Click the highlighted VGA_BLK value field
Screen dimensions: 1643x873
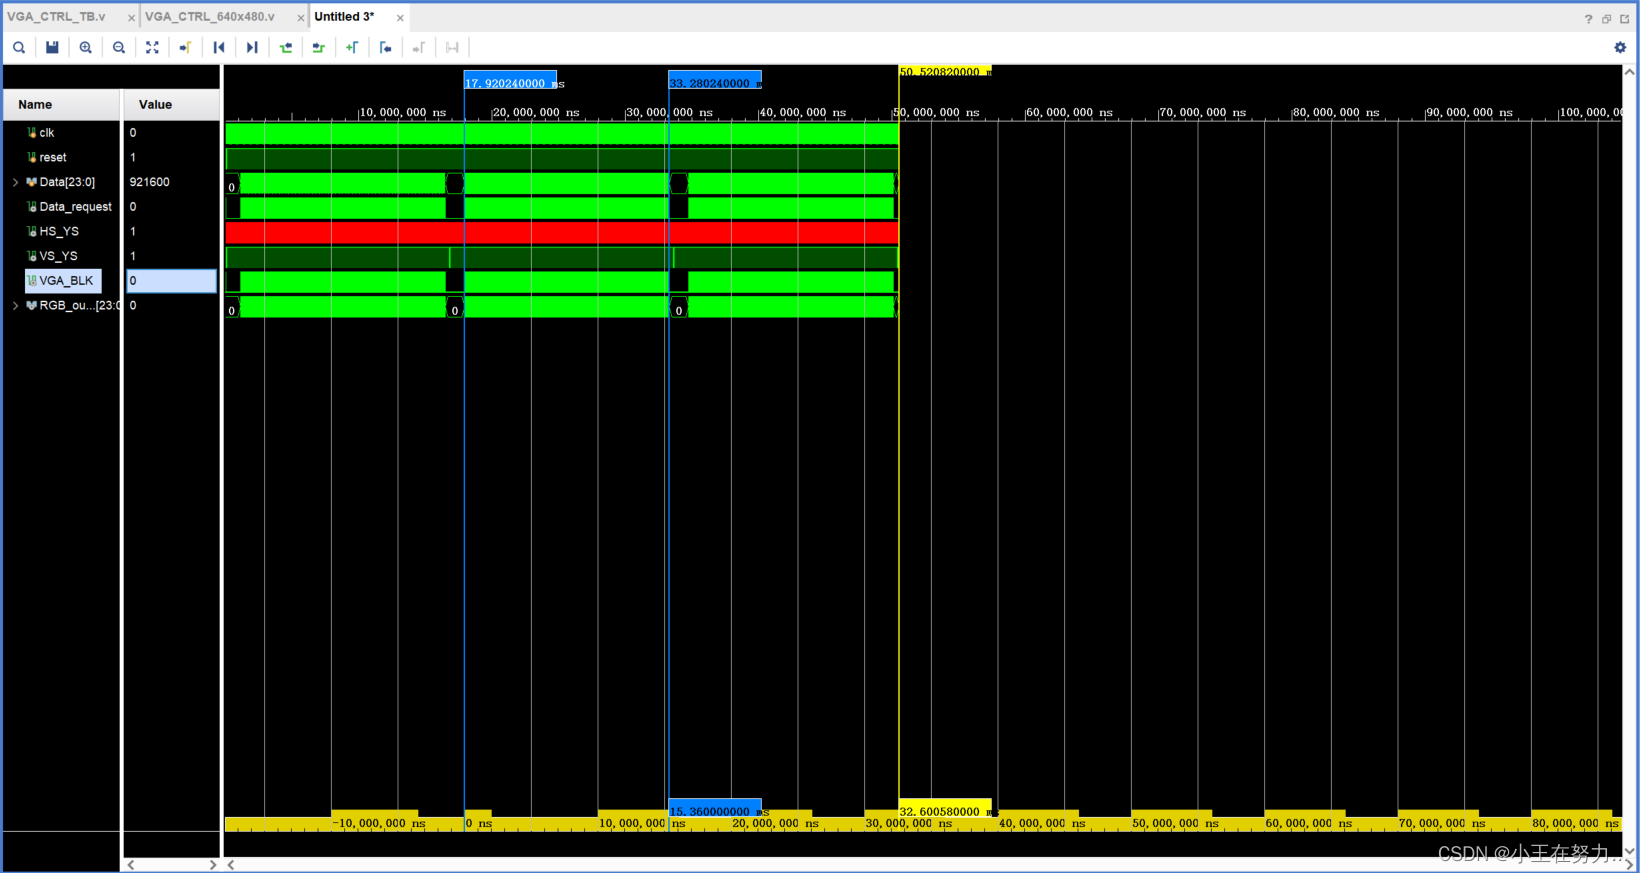click(171, 281)
